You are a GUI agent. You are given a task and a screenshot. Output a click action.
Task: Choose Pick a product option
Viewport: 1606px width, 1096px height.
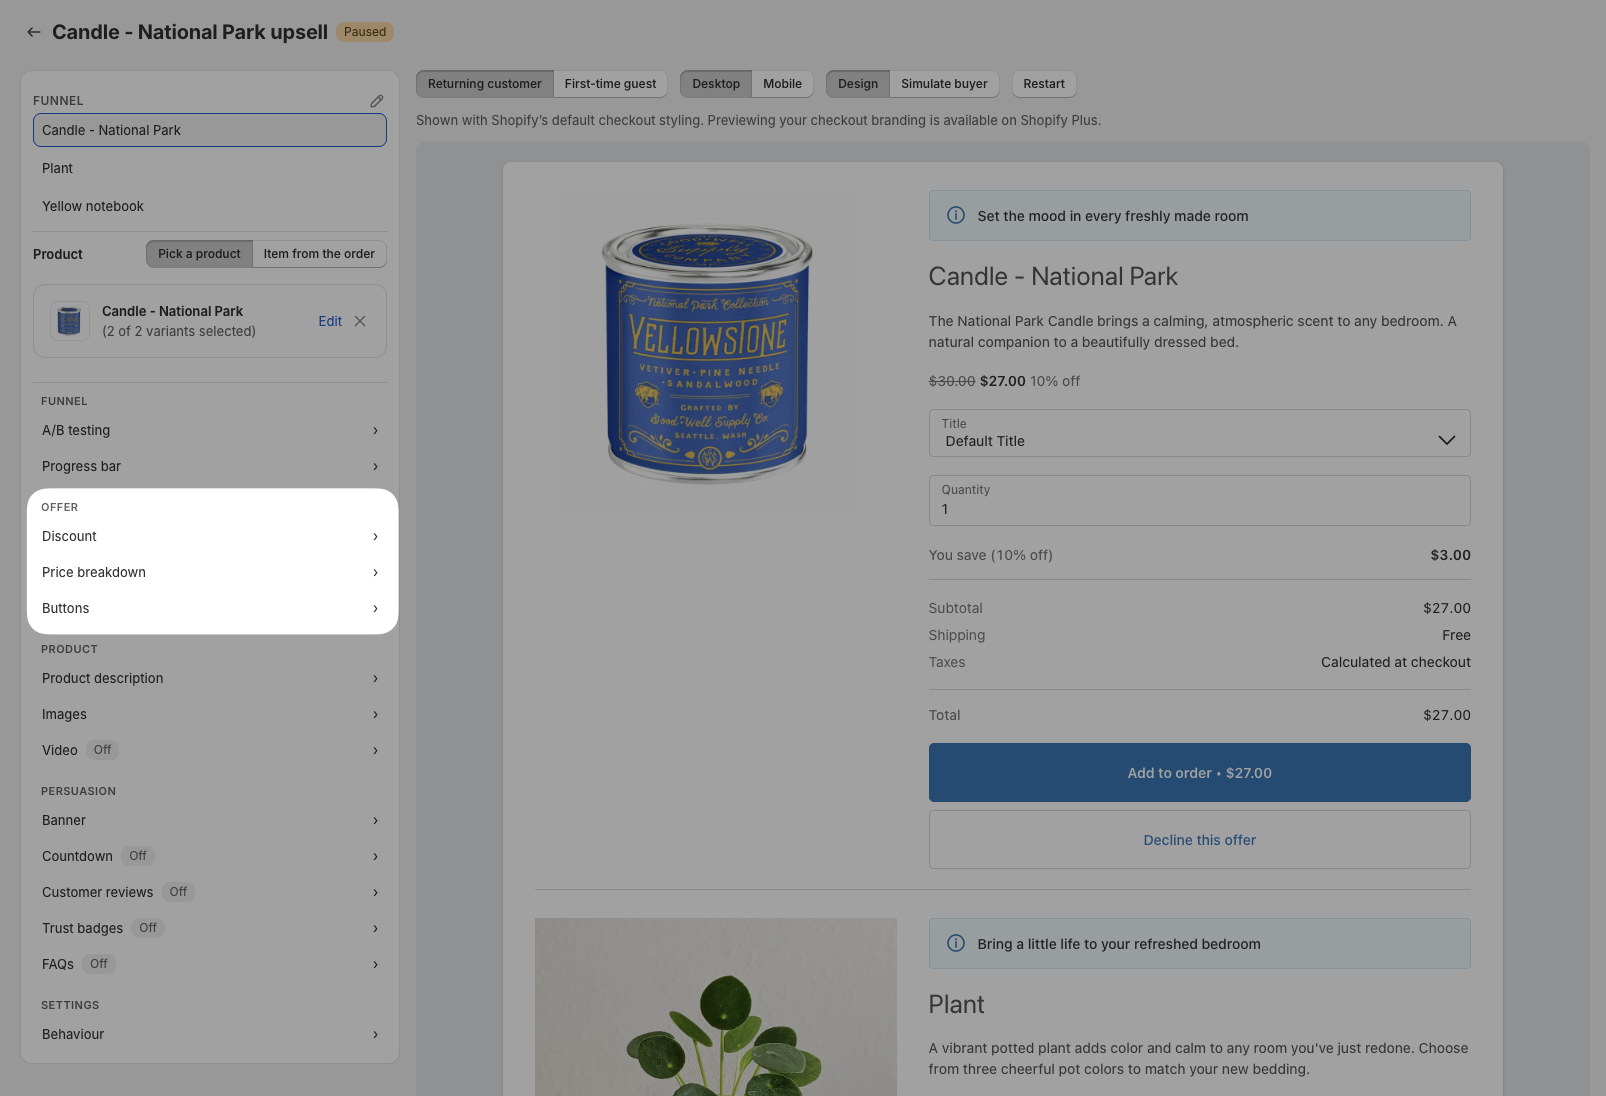click(199, 254)
